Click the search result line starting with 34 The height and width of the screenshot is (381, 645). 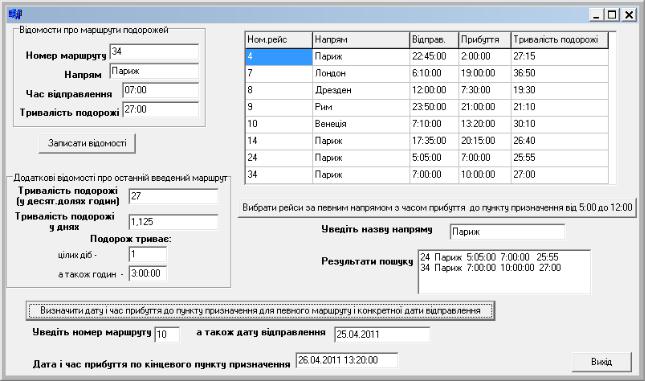pos(490,268)
